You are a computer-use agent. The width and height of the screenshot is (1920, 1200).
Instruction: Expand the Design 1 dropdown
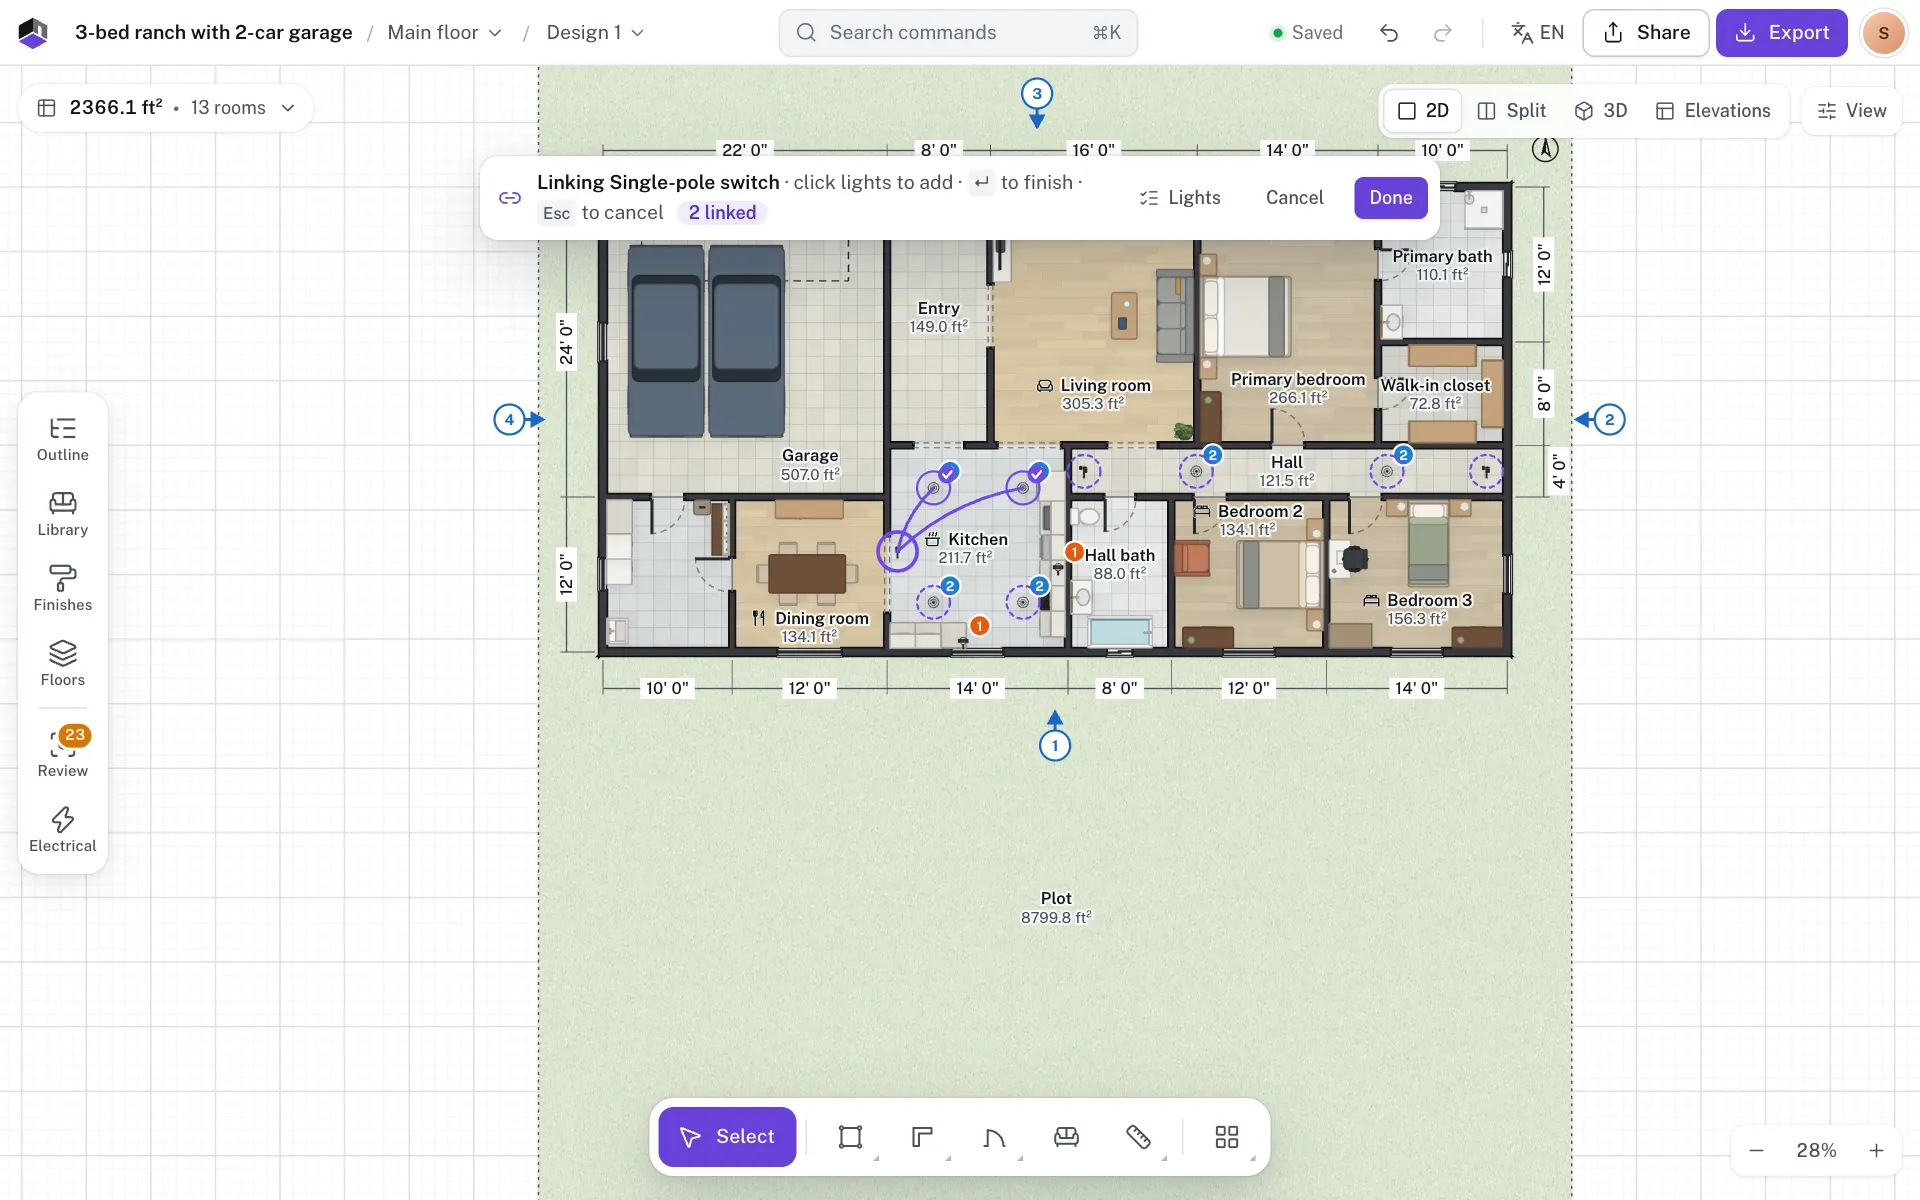tap(595, 33)
